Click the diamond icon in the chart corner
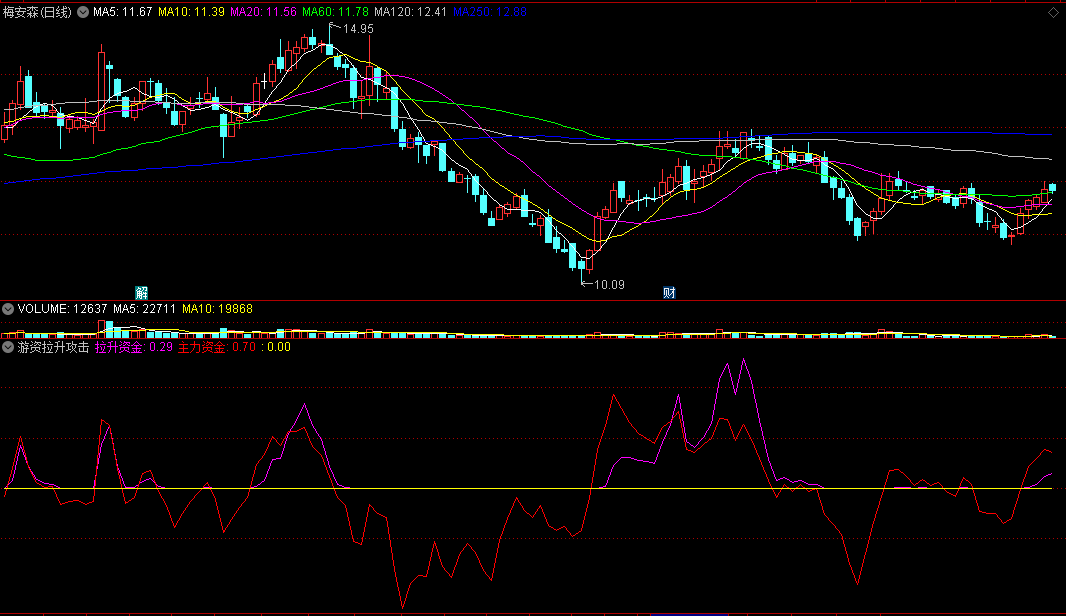The image size is (1066, 616). (1053, 12)
